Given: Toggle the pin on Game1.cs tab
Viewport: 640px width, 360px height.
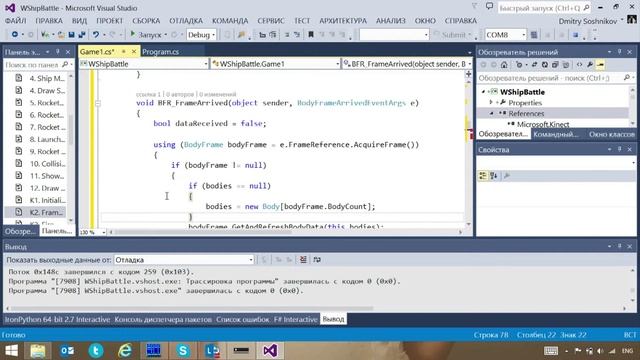Looking at the screenshot, I should click(124, 51).
